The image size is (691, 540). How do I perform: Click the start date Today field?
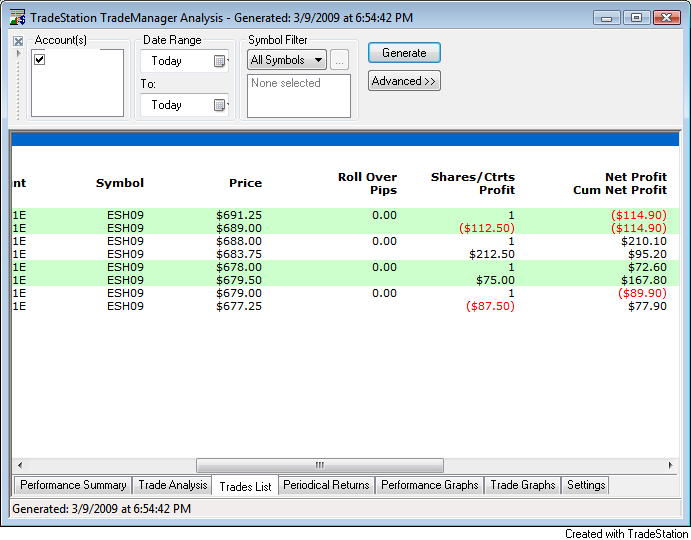pos(184,61)
